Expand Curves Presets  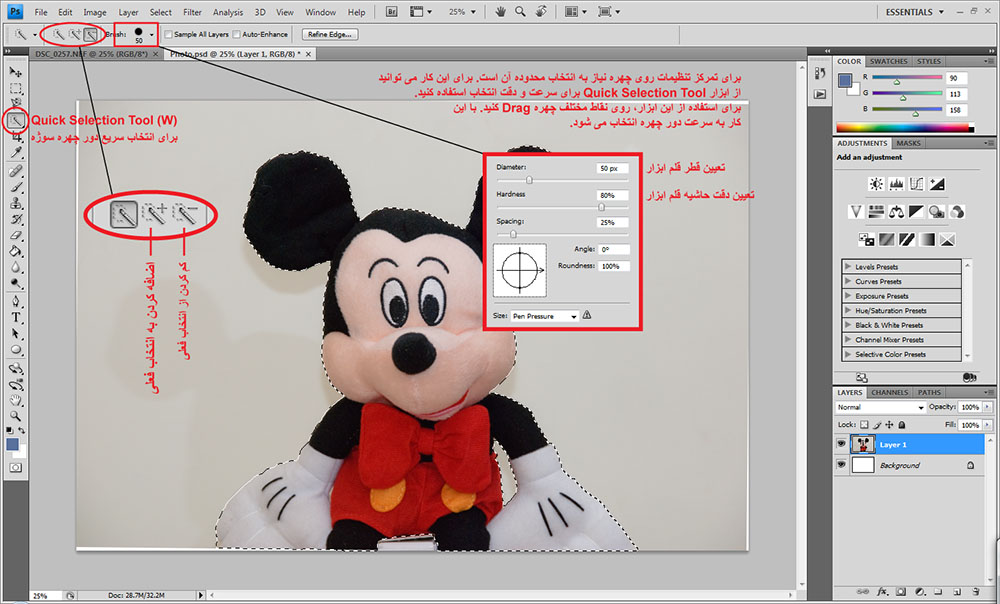click(848, 281)
